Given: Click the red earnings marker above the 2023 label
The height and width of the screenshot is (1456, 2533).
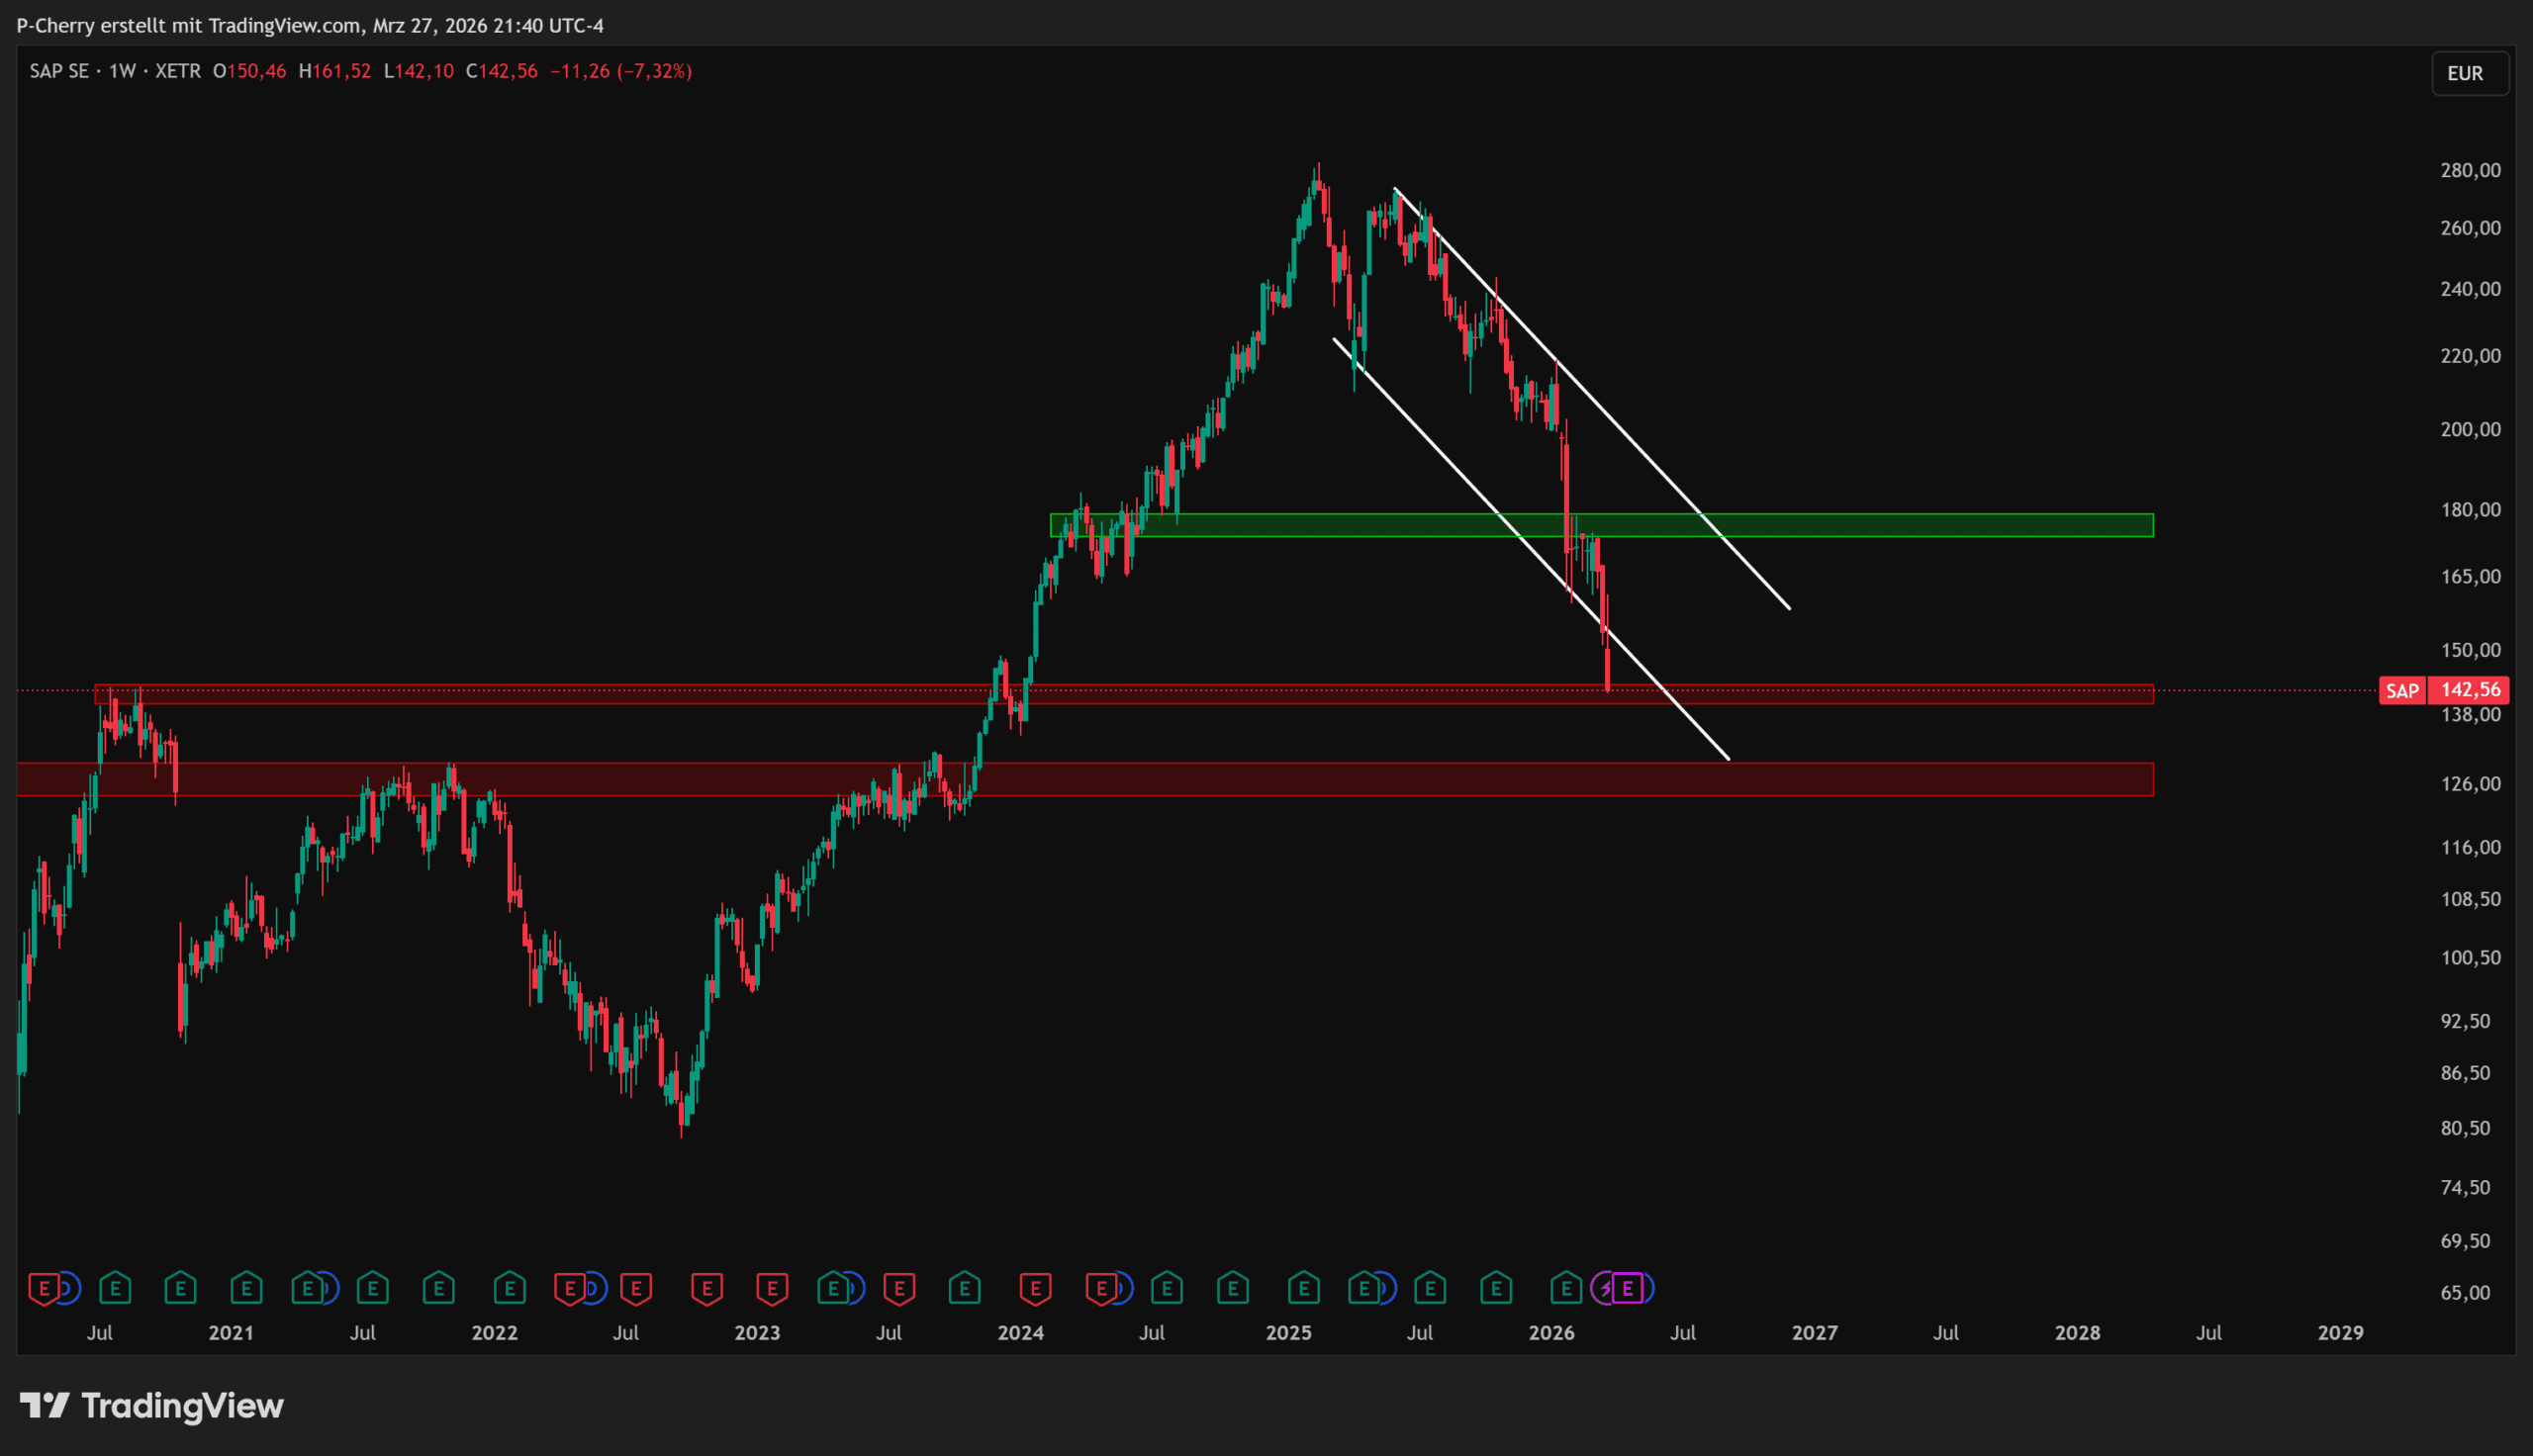Looking at the screenshot, I should [x=772, y=1288].
